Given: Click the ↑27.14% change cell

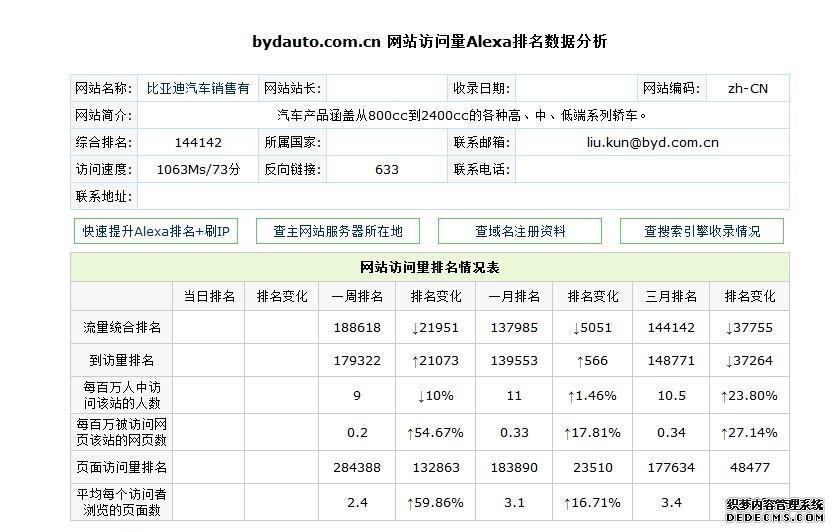Looking at the screenshot, I should (x=749, y=432).
